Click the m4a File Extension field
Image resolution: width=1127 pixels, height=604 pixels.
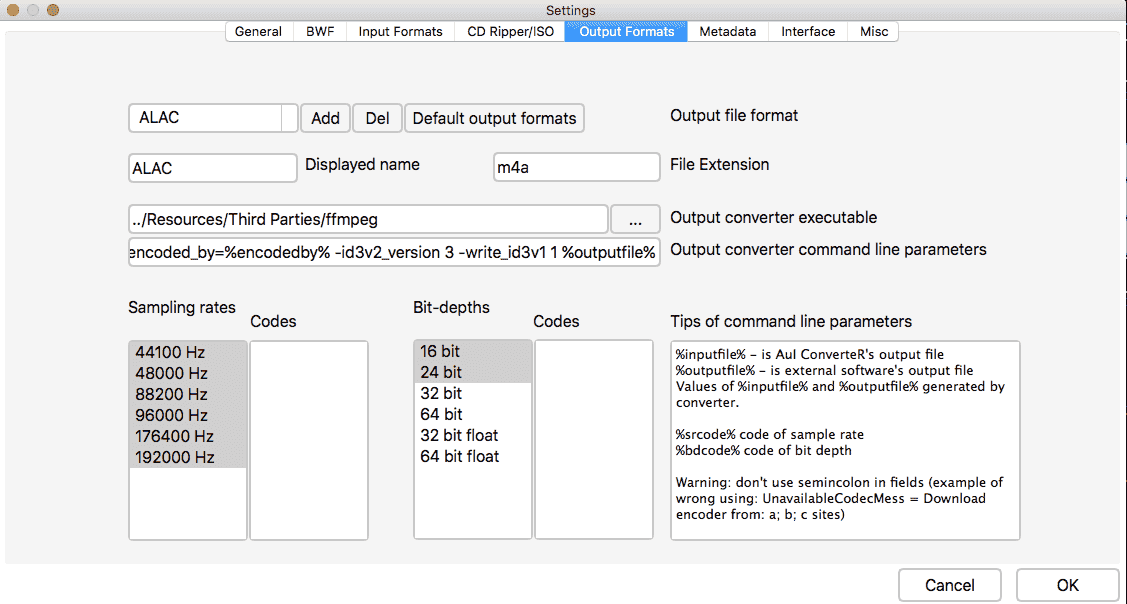pos(576,168)
